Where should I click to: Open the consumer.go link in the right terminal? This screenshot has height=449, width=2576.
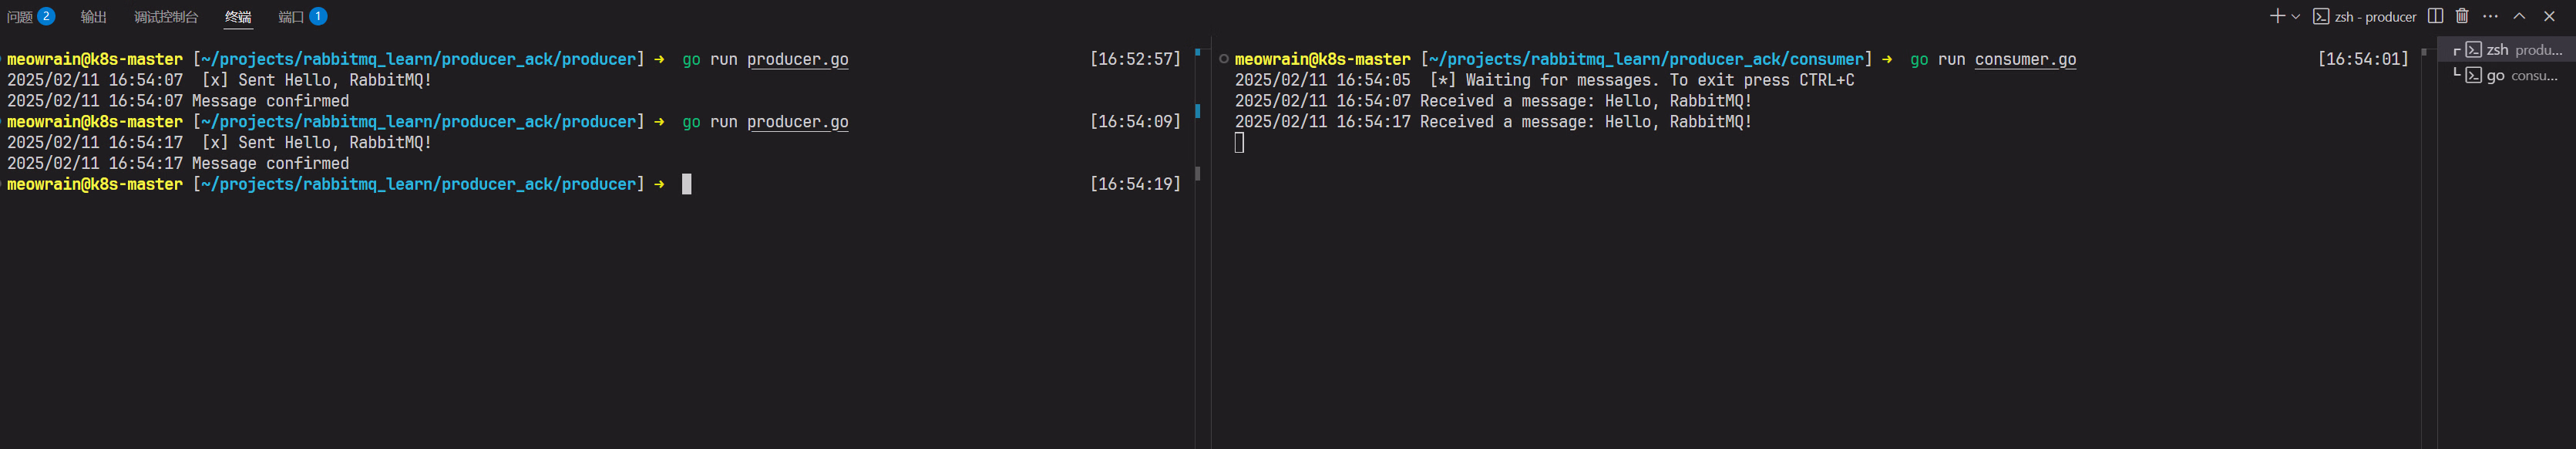point(2025,60)
